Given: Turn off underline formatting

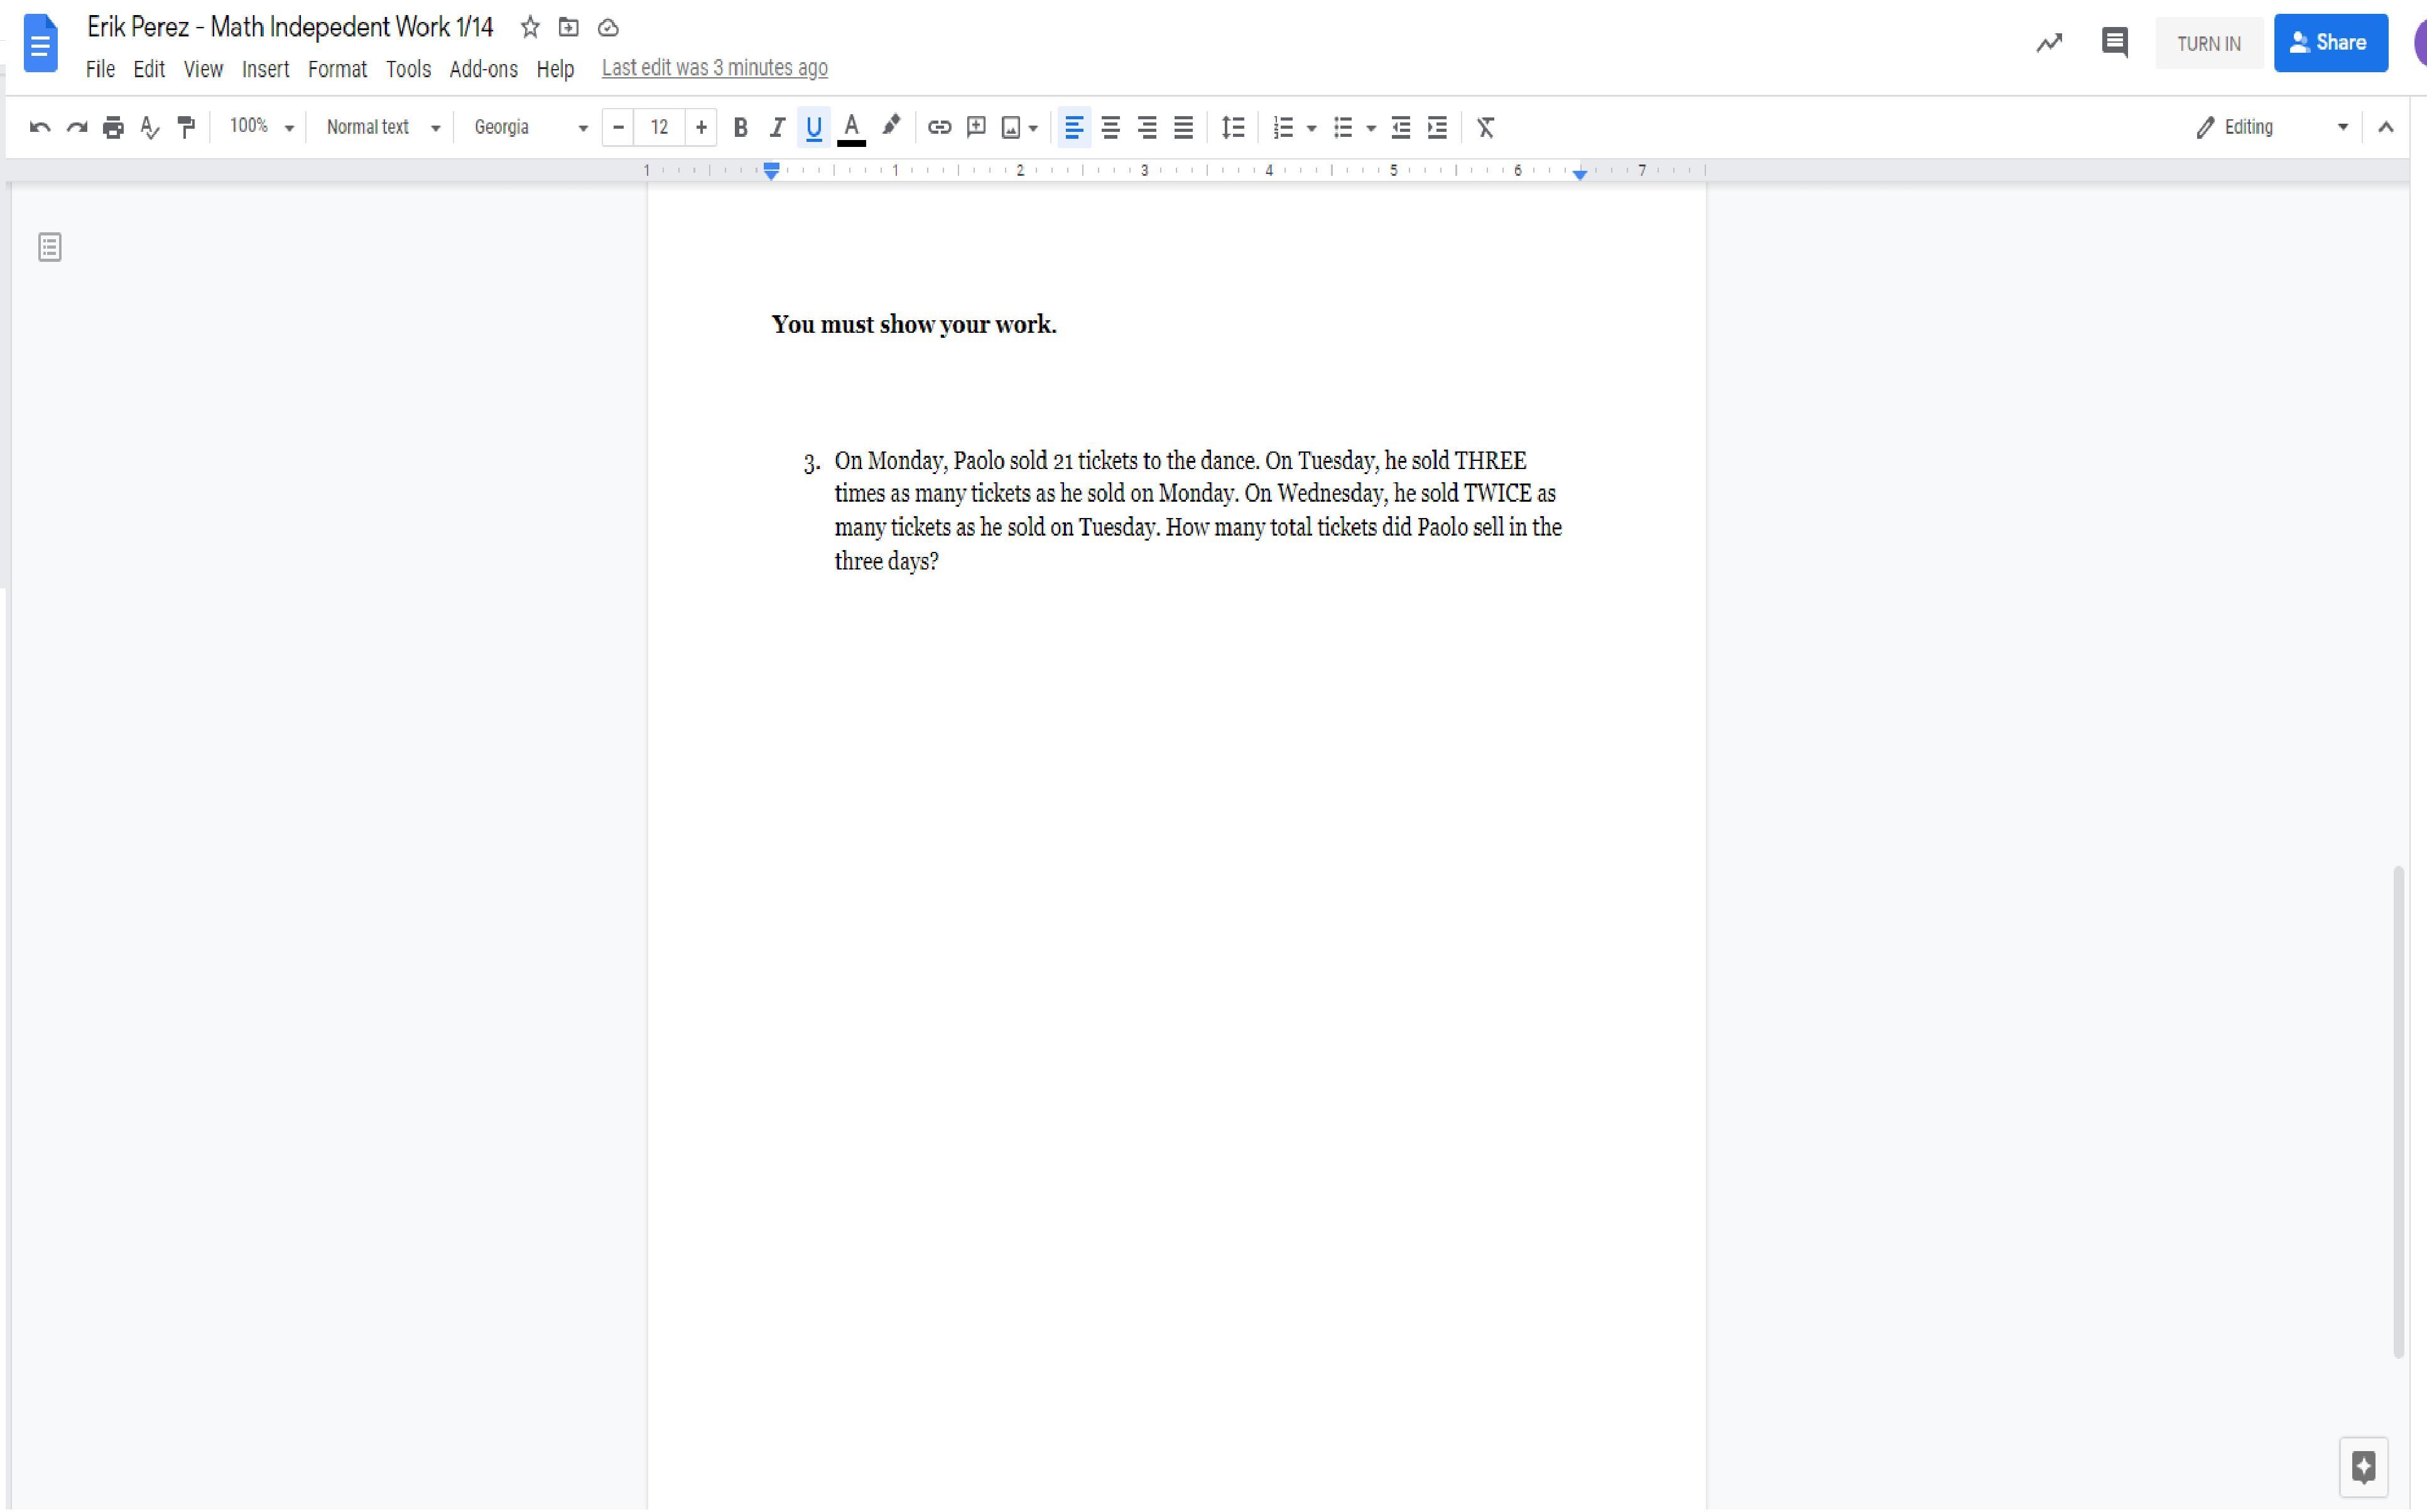Looking at the screenshot, I should [x=814, y=127].
